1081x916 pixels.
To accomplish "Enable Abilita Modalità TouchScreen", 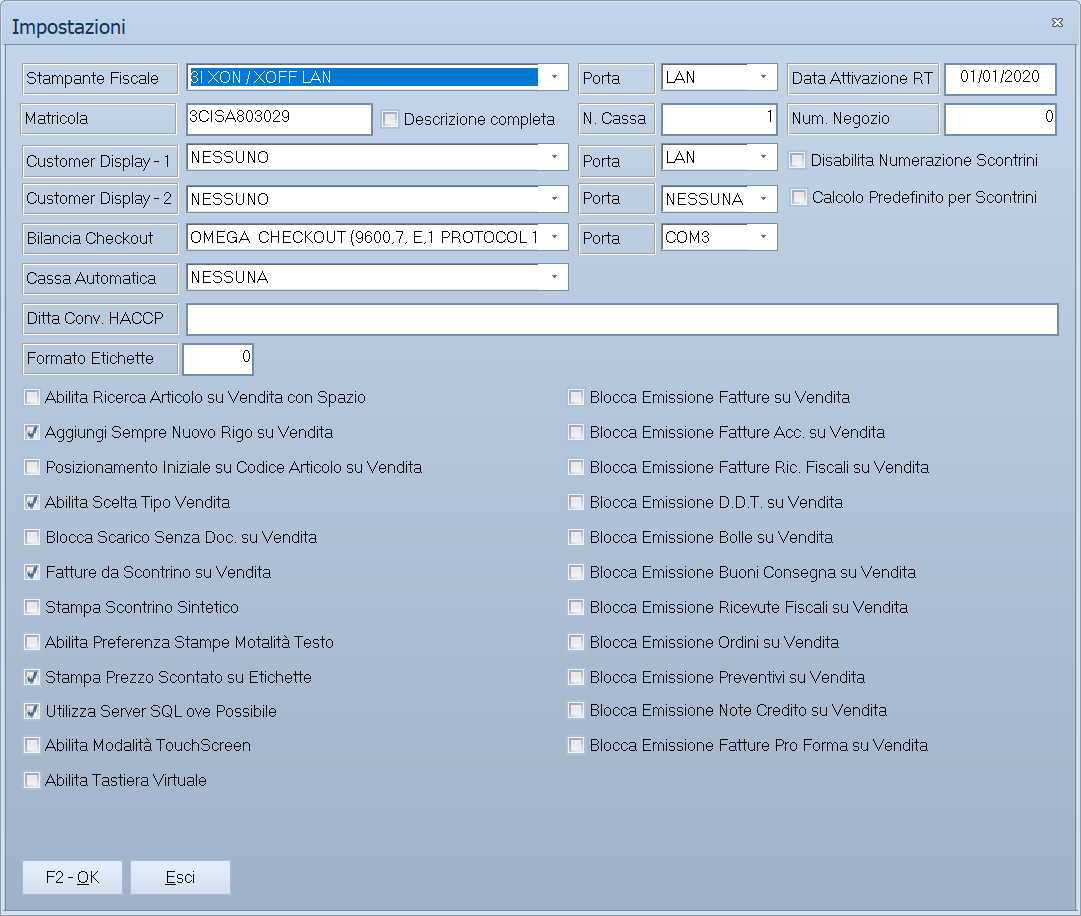I will [32, 745].
